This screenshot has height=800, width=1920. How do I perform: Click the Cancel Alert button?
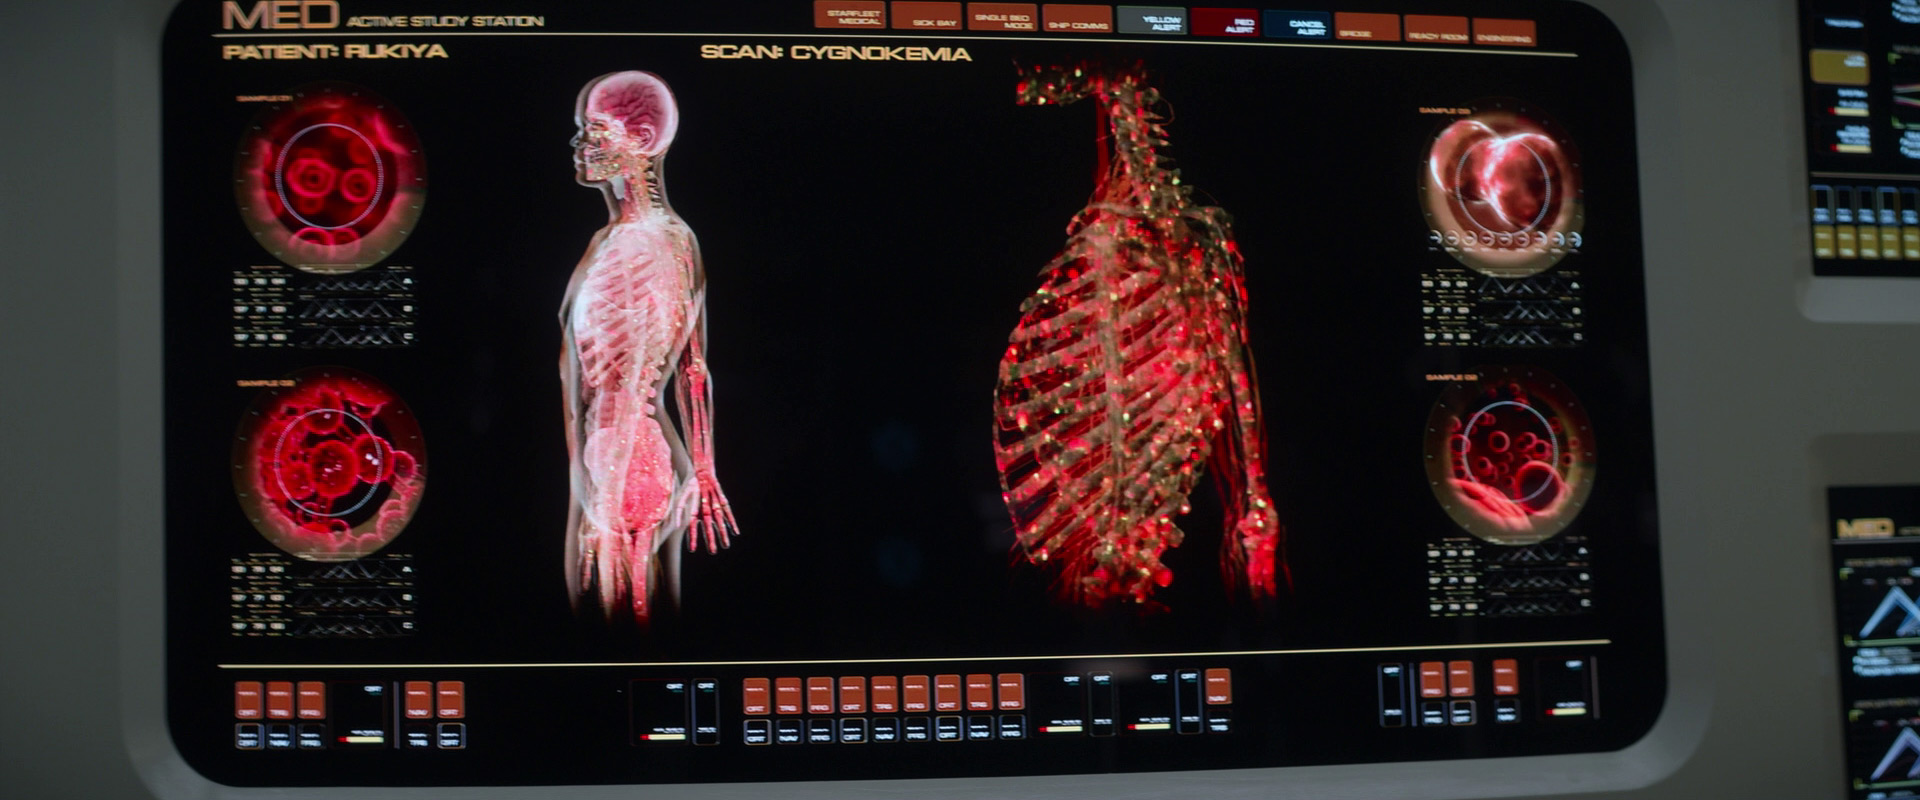1297,25
